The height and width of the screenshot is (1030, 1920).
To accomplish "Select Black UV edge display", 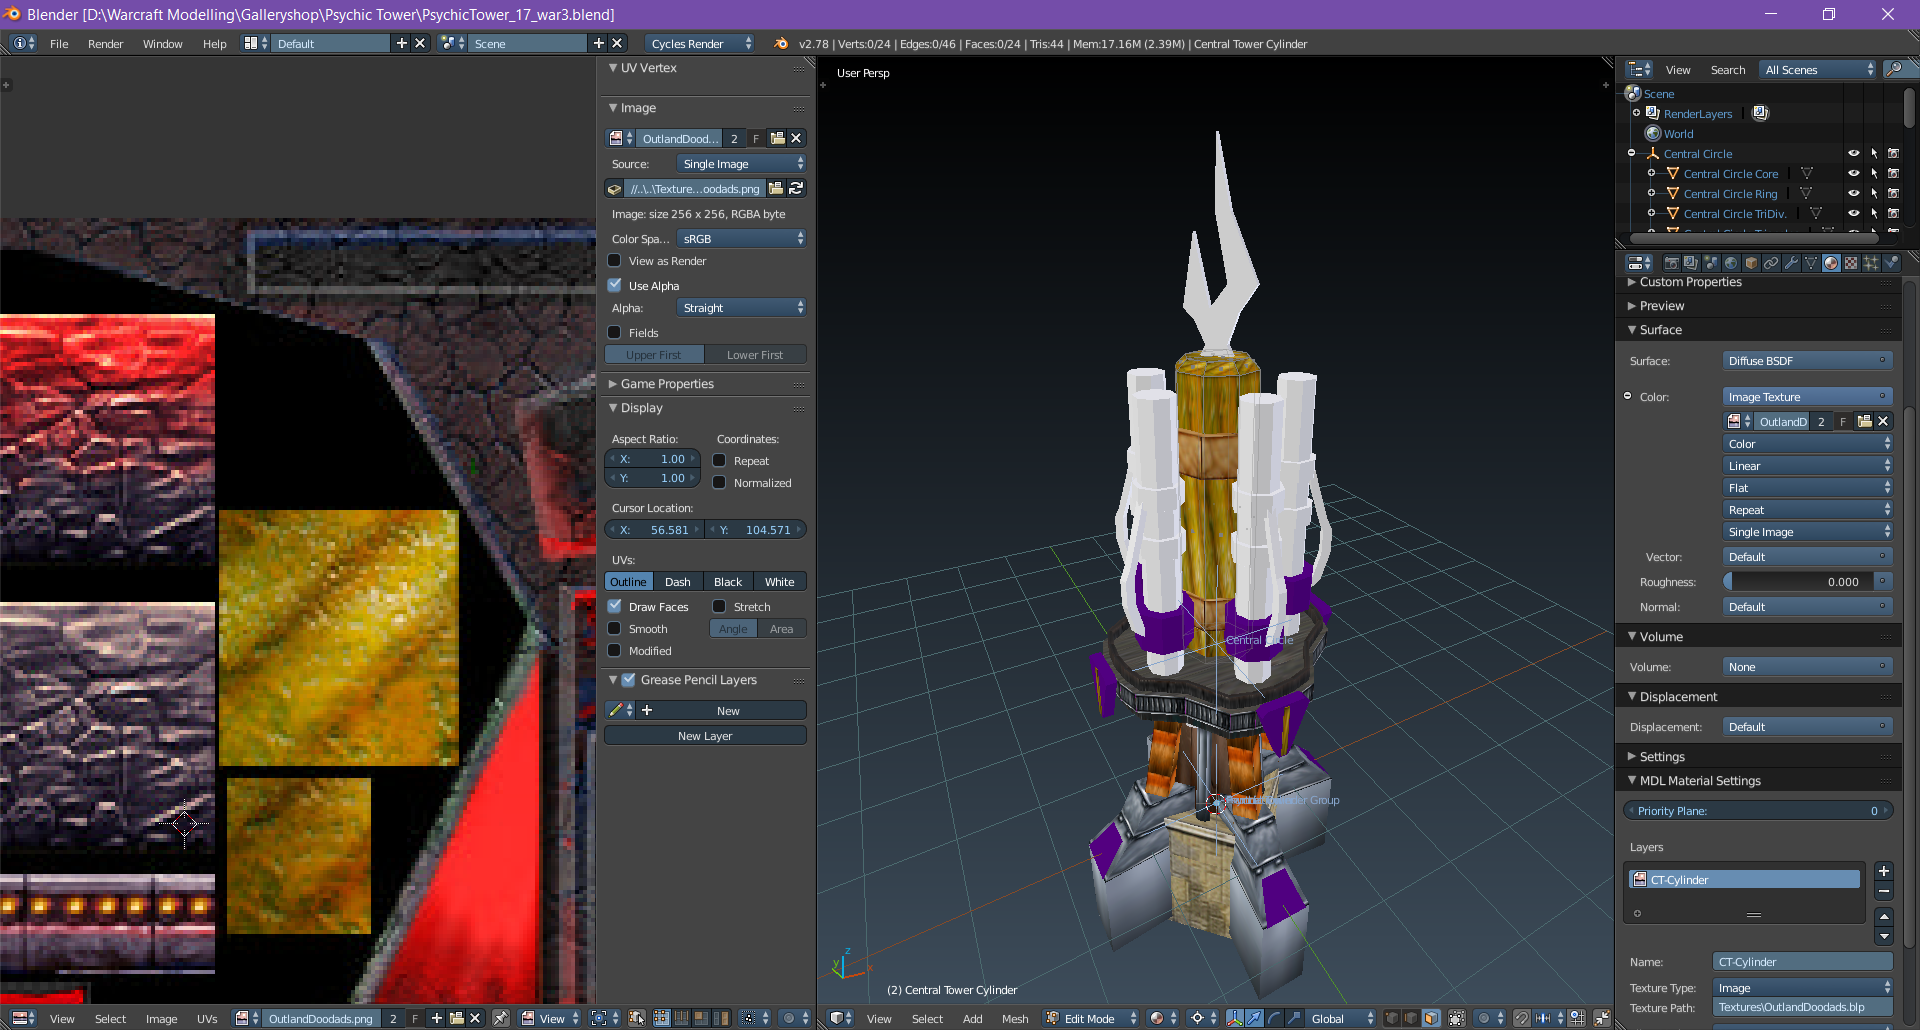I will pyautogui.click(x=728, y=581).
